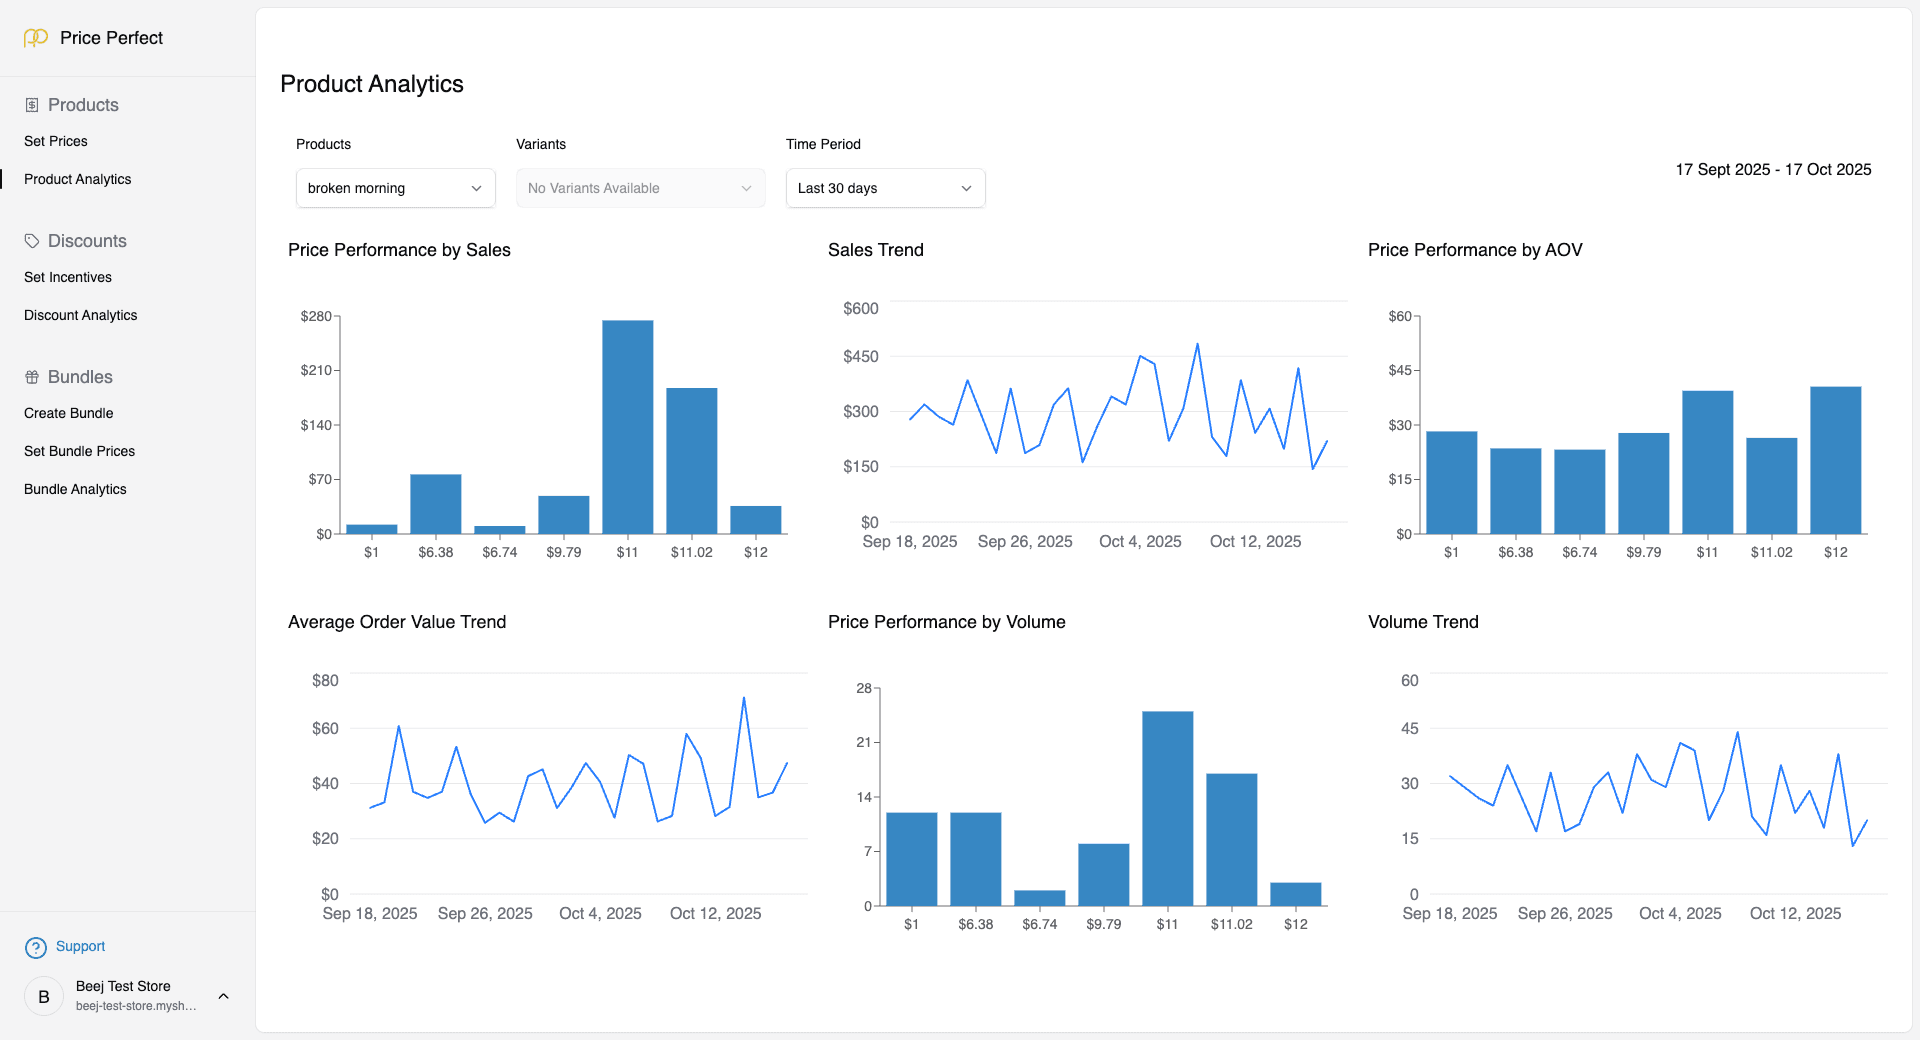Viewport: 1920px width, 1040px height.
Task: Click the Price Perfect logo icon
Action: click(35, 38)
